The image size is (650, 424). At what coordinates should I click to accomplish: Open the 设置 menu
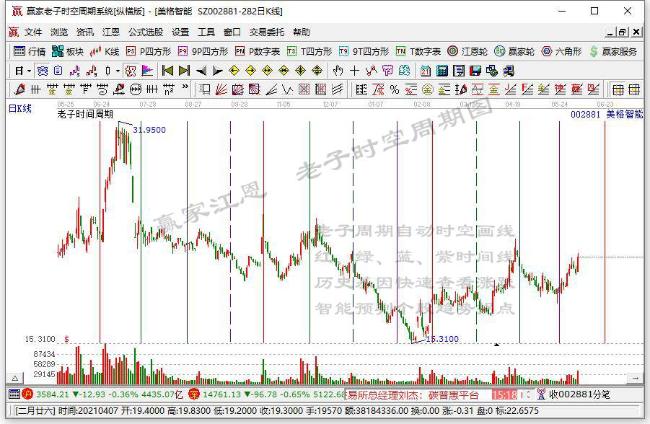180,32
